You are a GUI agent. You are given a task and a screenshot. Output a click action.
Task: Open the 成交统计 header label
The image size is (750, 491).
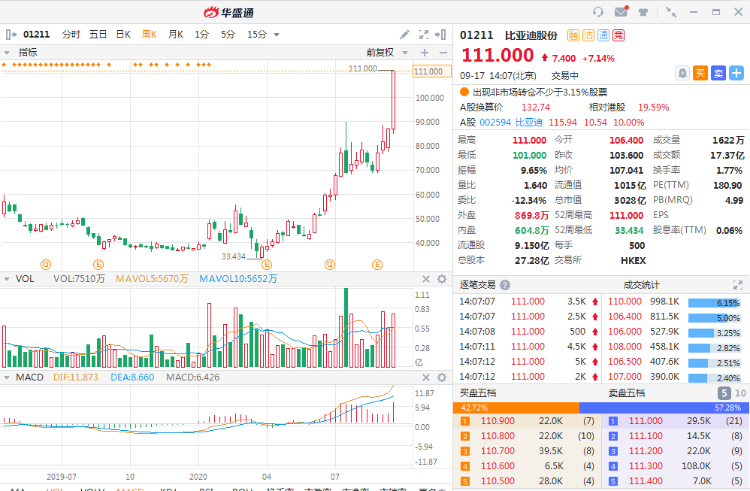(641, 285)
